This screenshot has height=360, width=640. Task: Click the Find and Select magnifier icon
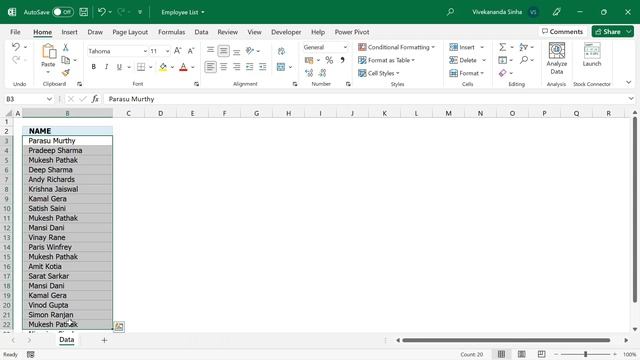524,60
